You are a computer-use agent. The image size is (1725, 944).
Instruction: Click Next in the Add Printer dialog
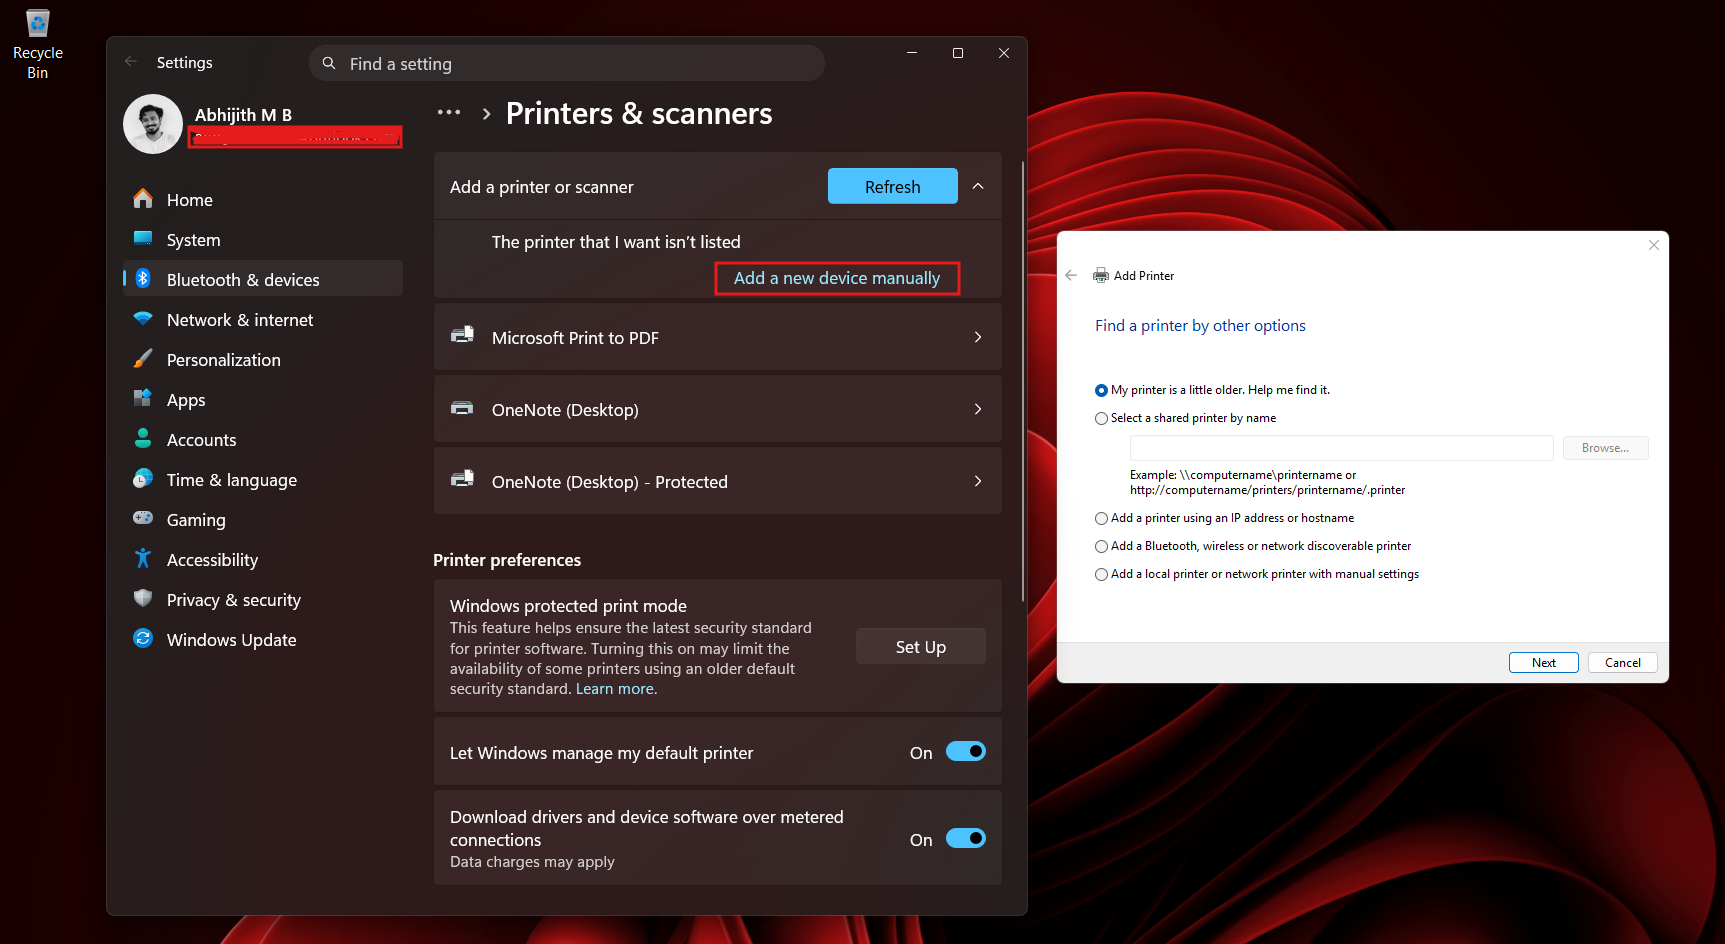[x=1543, y=662]
